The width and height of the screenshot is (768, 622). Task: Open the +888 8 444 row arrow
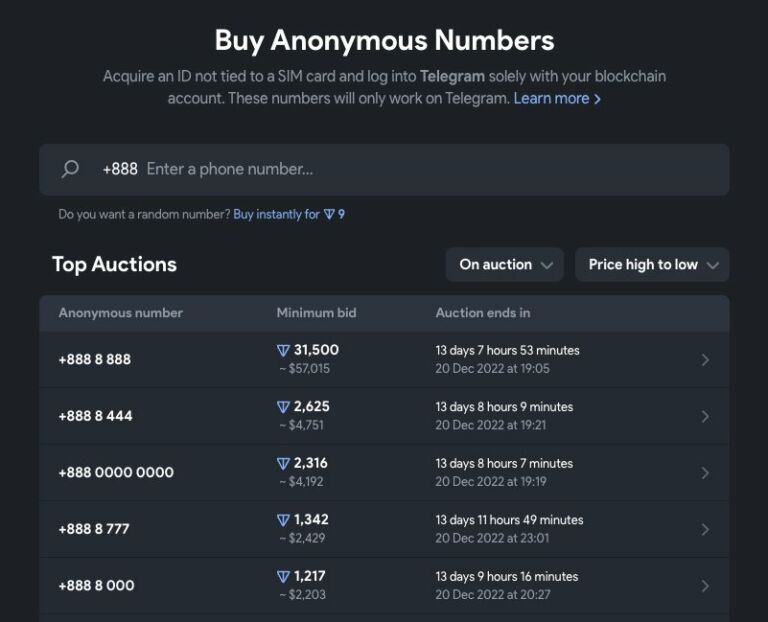tap(705, 416)
